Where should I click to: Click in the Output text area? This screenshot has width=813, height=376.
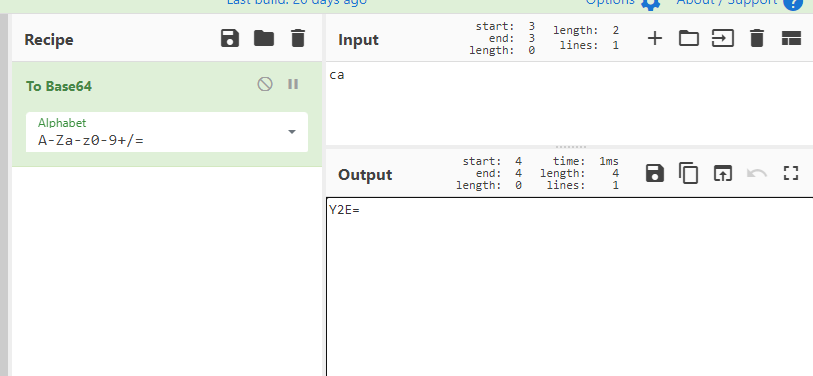569,287
